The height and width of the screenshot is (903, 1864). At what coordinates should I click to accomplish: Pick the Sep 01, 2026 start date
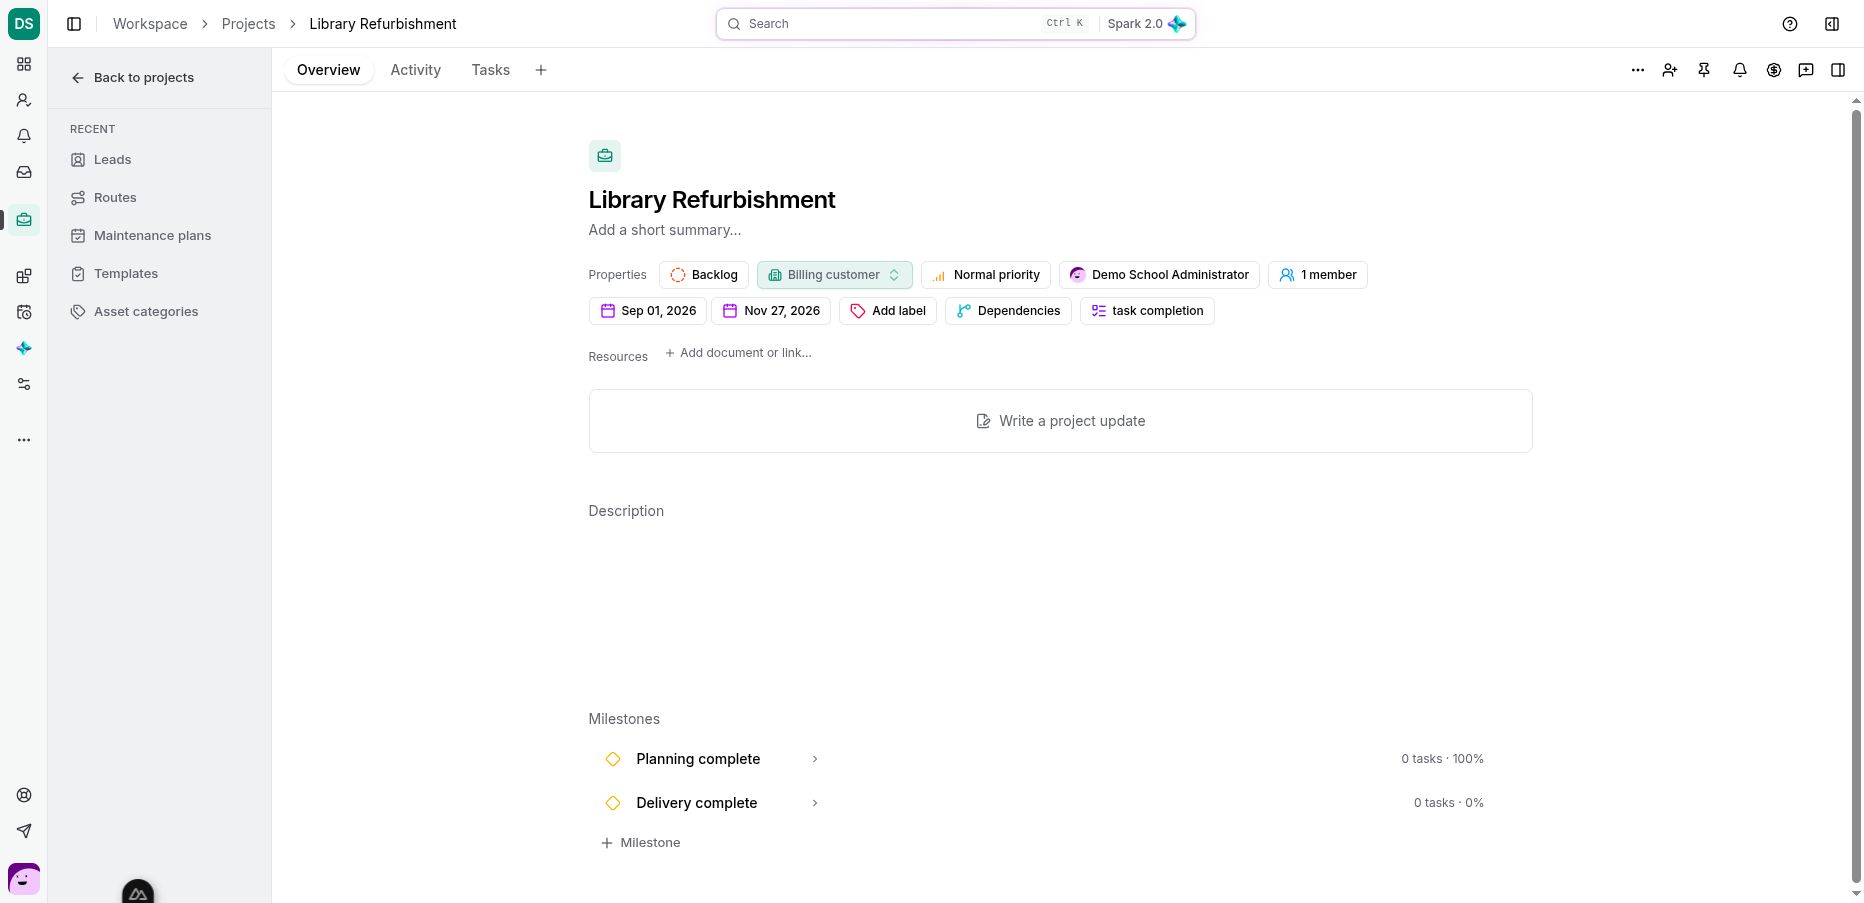click(648, 311)
